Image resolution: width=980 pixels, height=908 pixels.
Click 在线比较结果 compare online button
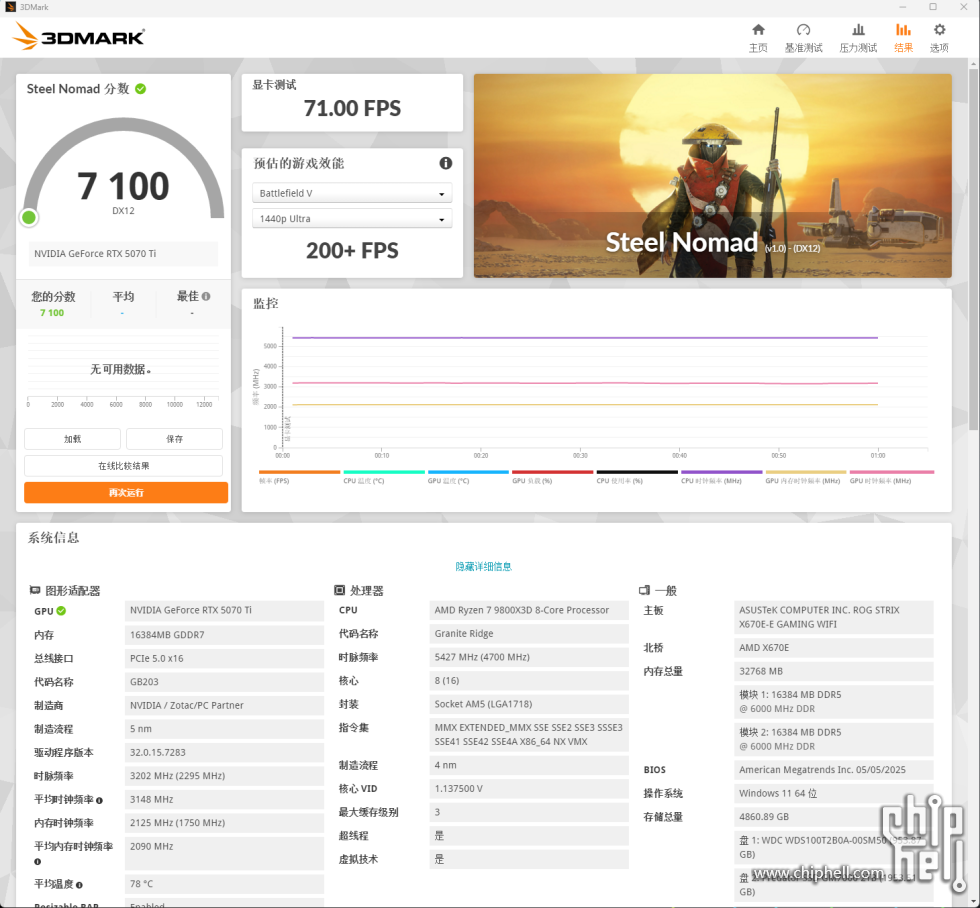click(x=124, y=466)
